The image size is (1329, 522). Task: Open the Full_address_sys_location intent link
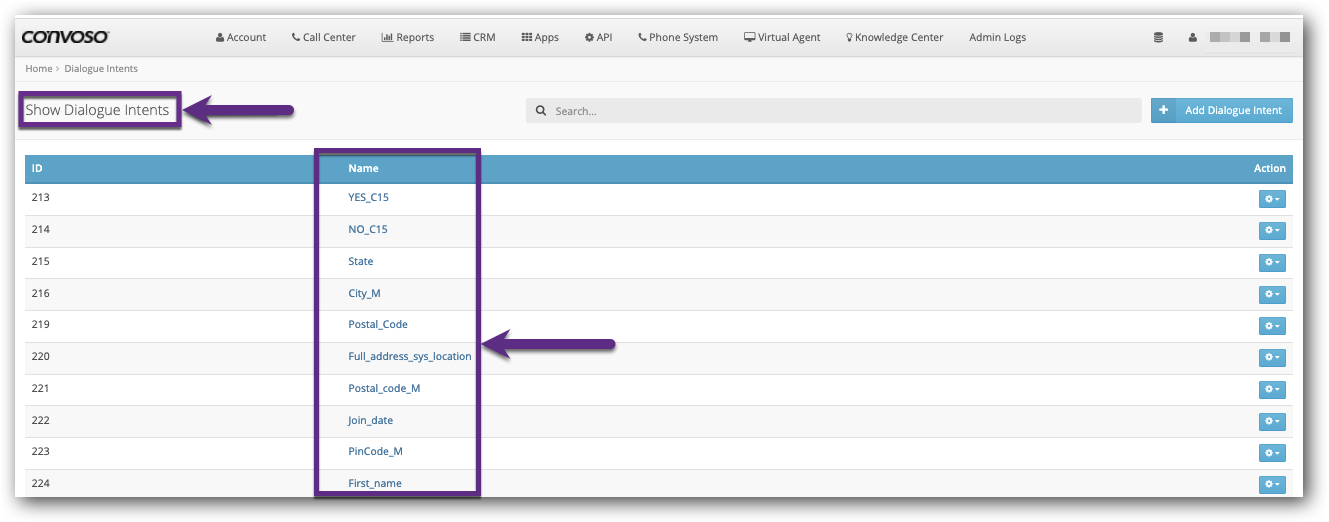click(409, 356)
